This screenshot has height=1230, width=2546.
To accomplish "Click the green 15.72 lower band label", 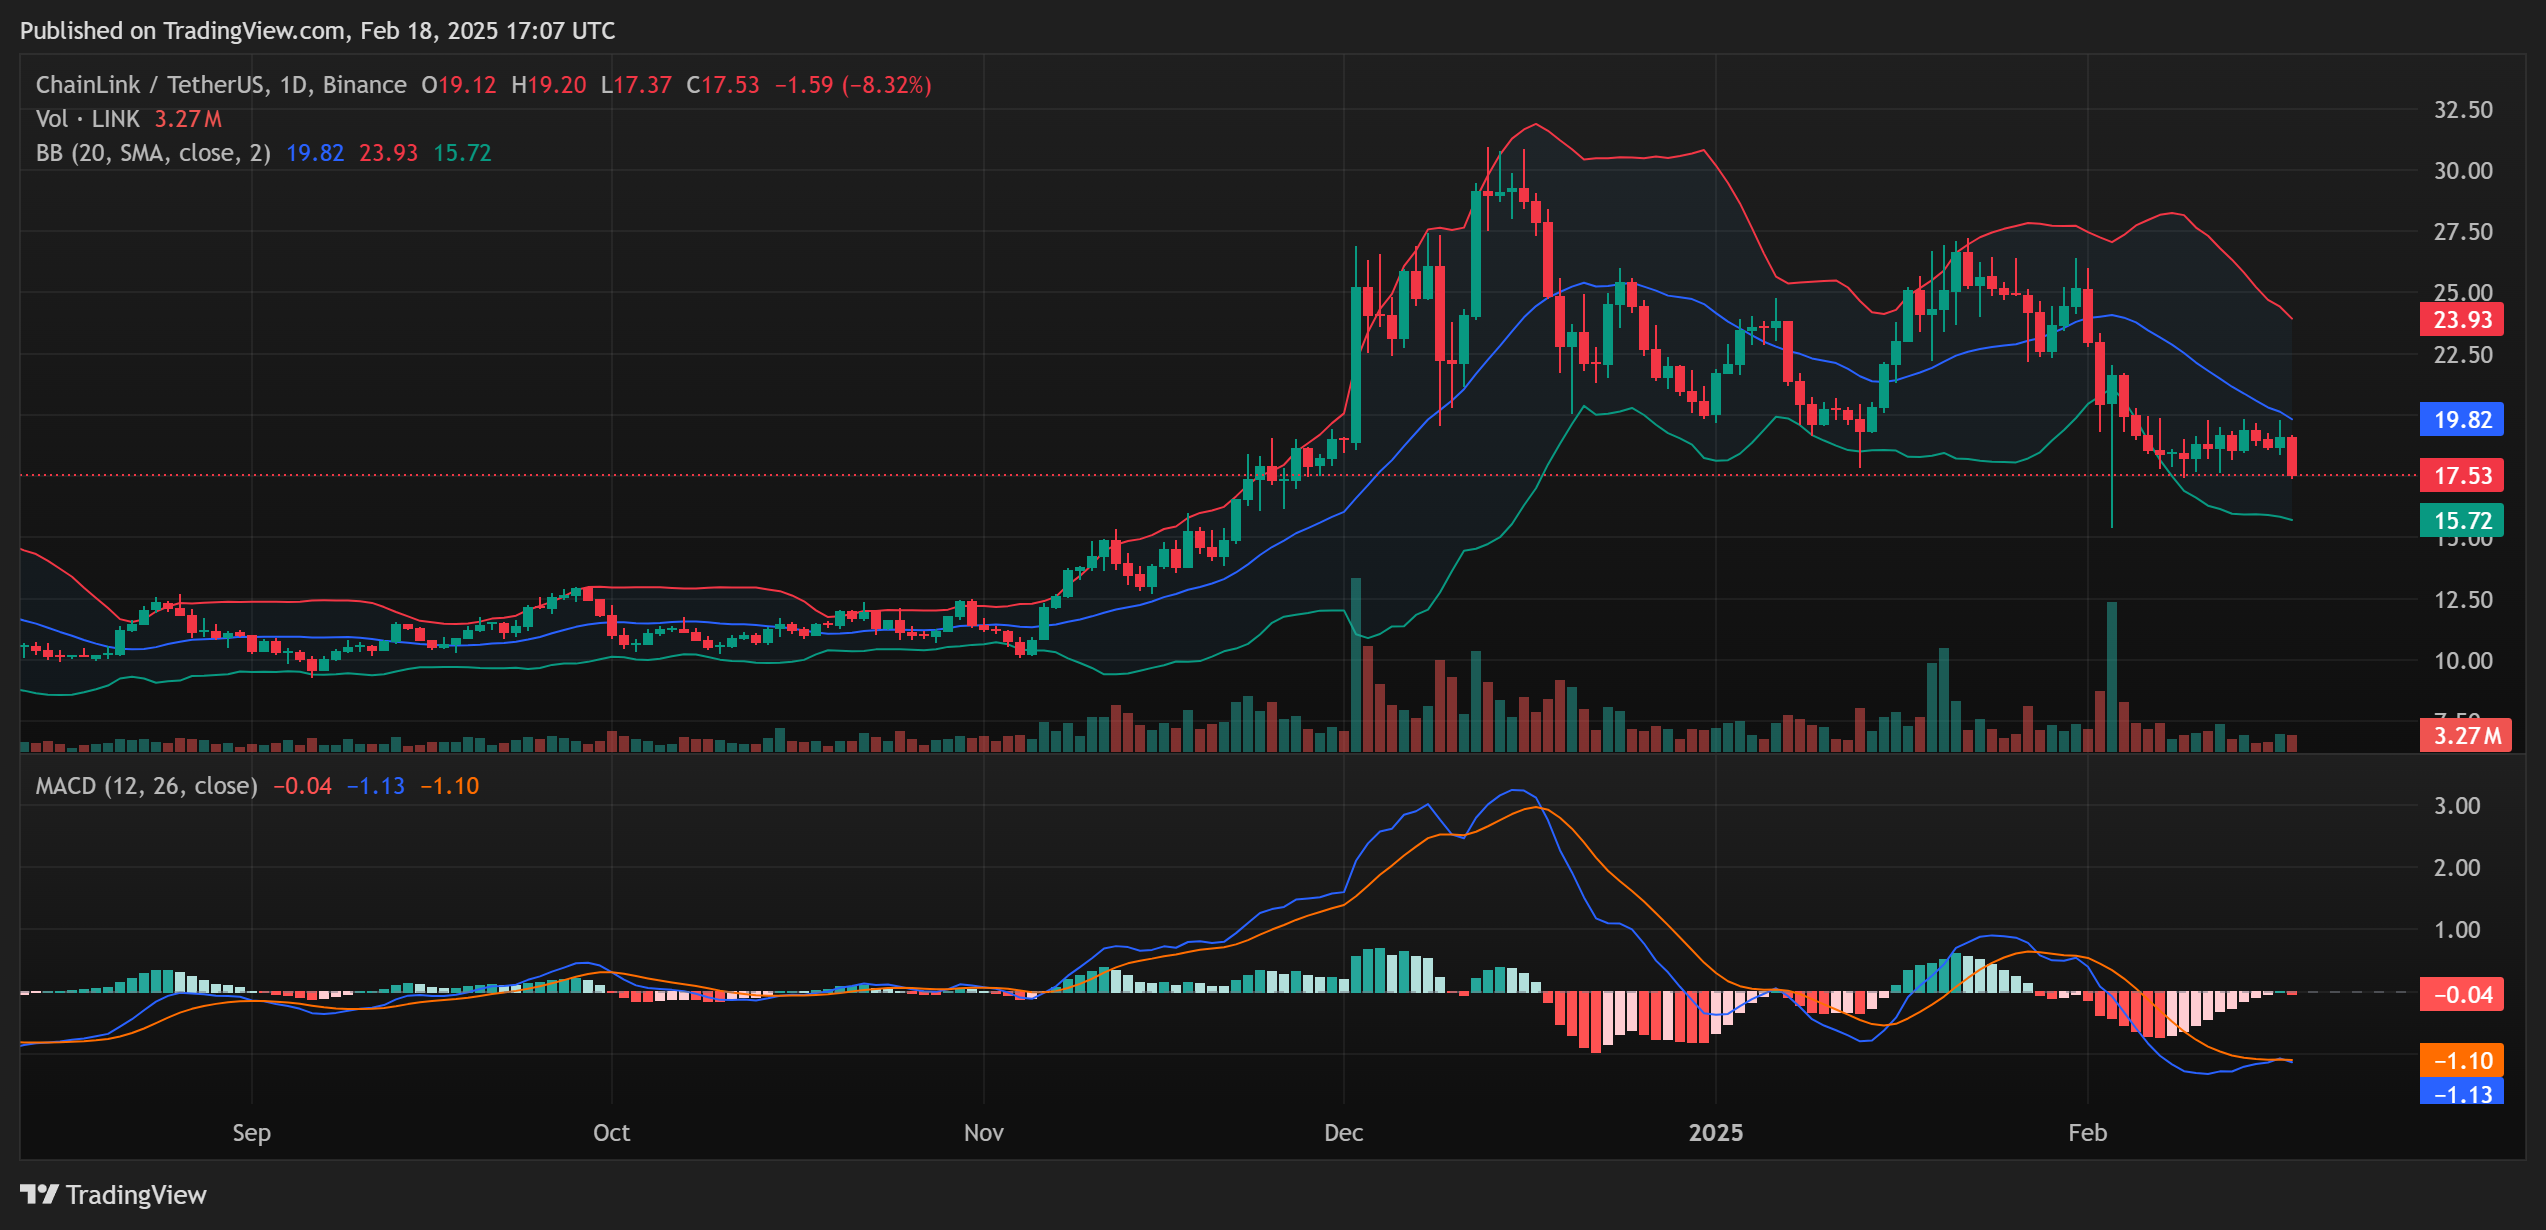I will 2463,521.
